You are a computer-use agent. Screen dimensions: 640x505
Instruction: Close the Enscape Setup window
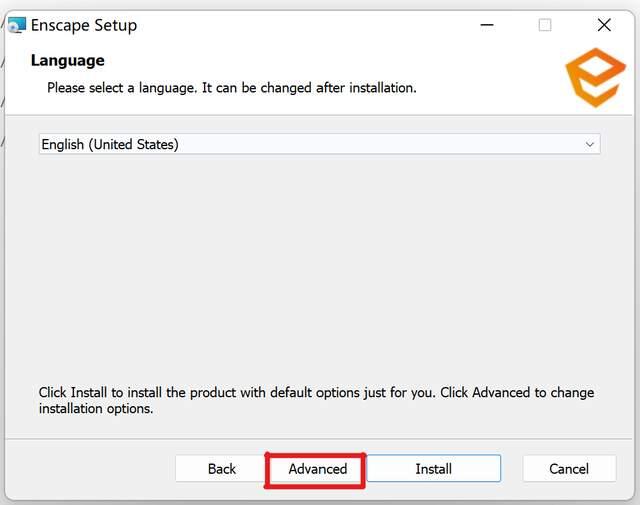click(604, 25)
